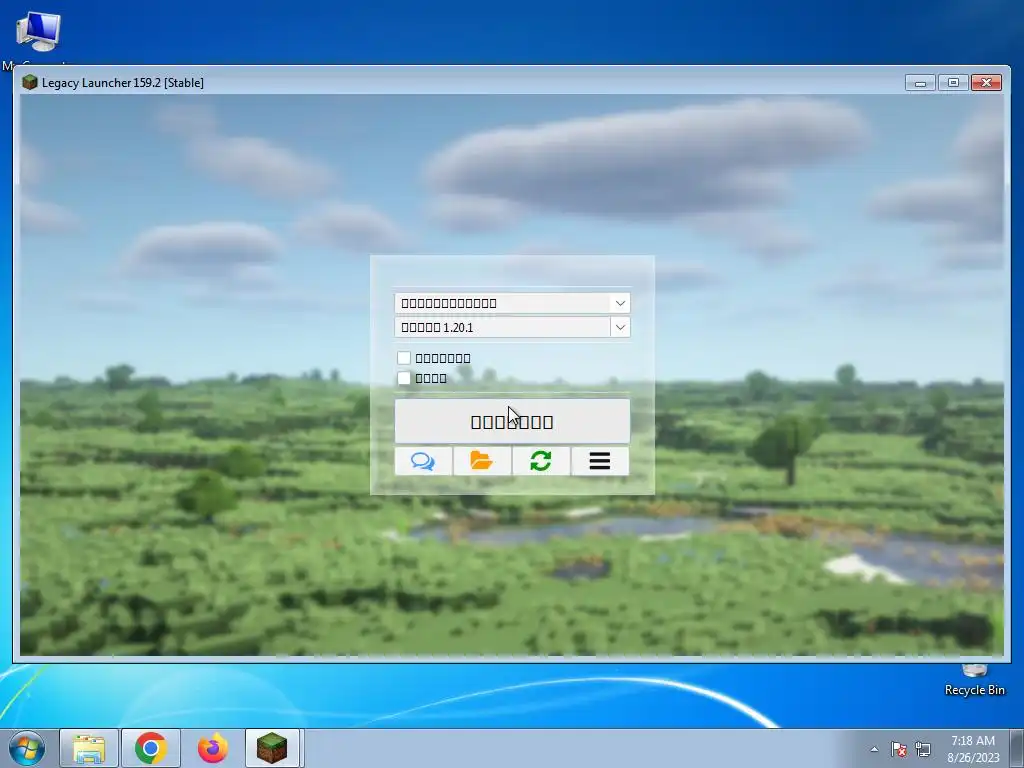Image resolution: width=1024 pixels, height=768 pixels.
Task: Open the orange folder button
Action: coord(482,461)
